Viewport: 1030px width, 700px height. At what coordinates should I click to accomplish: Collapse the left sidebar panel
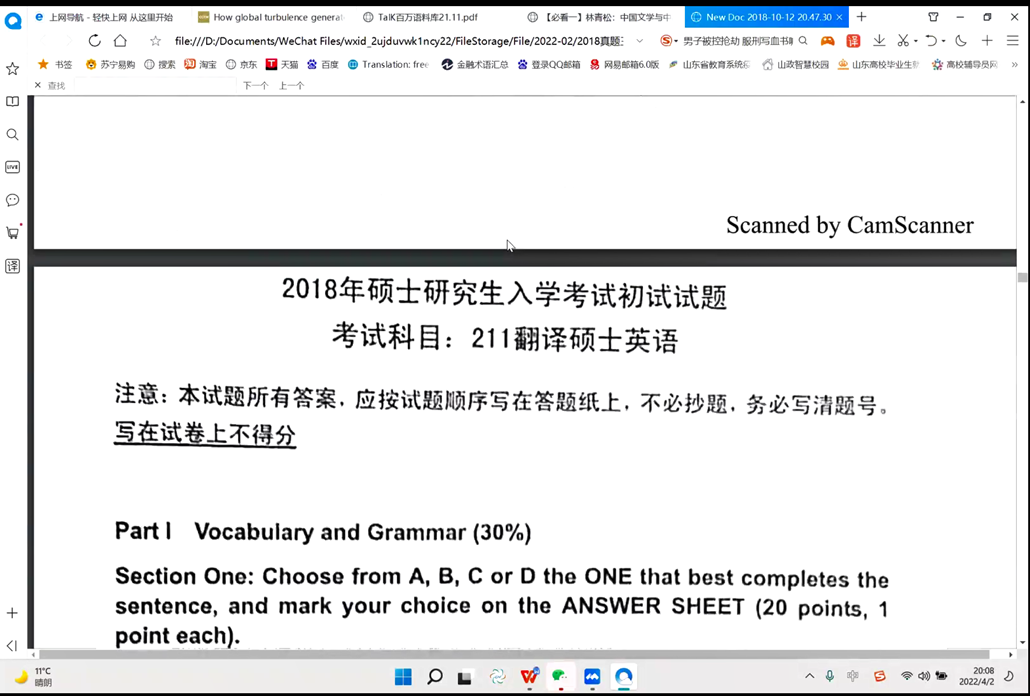point(13,646)
